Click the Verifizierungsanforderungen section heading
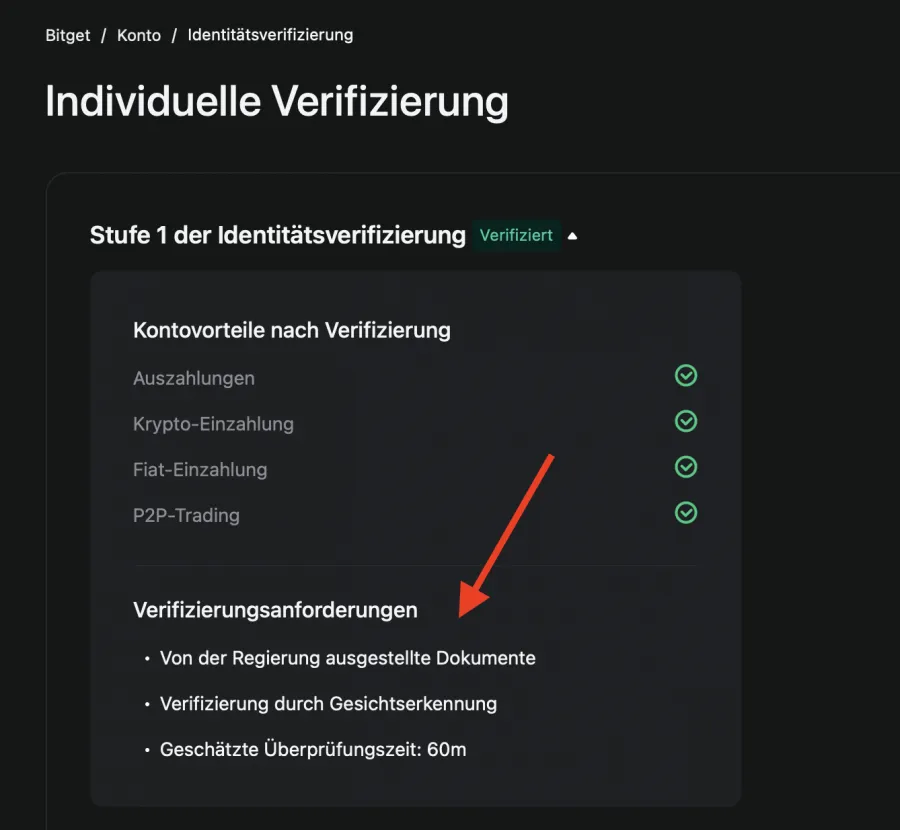Viewport: 900px width, 830px height. tap(275, 610)
